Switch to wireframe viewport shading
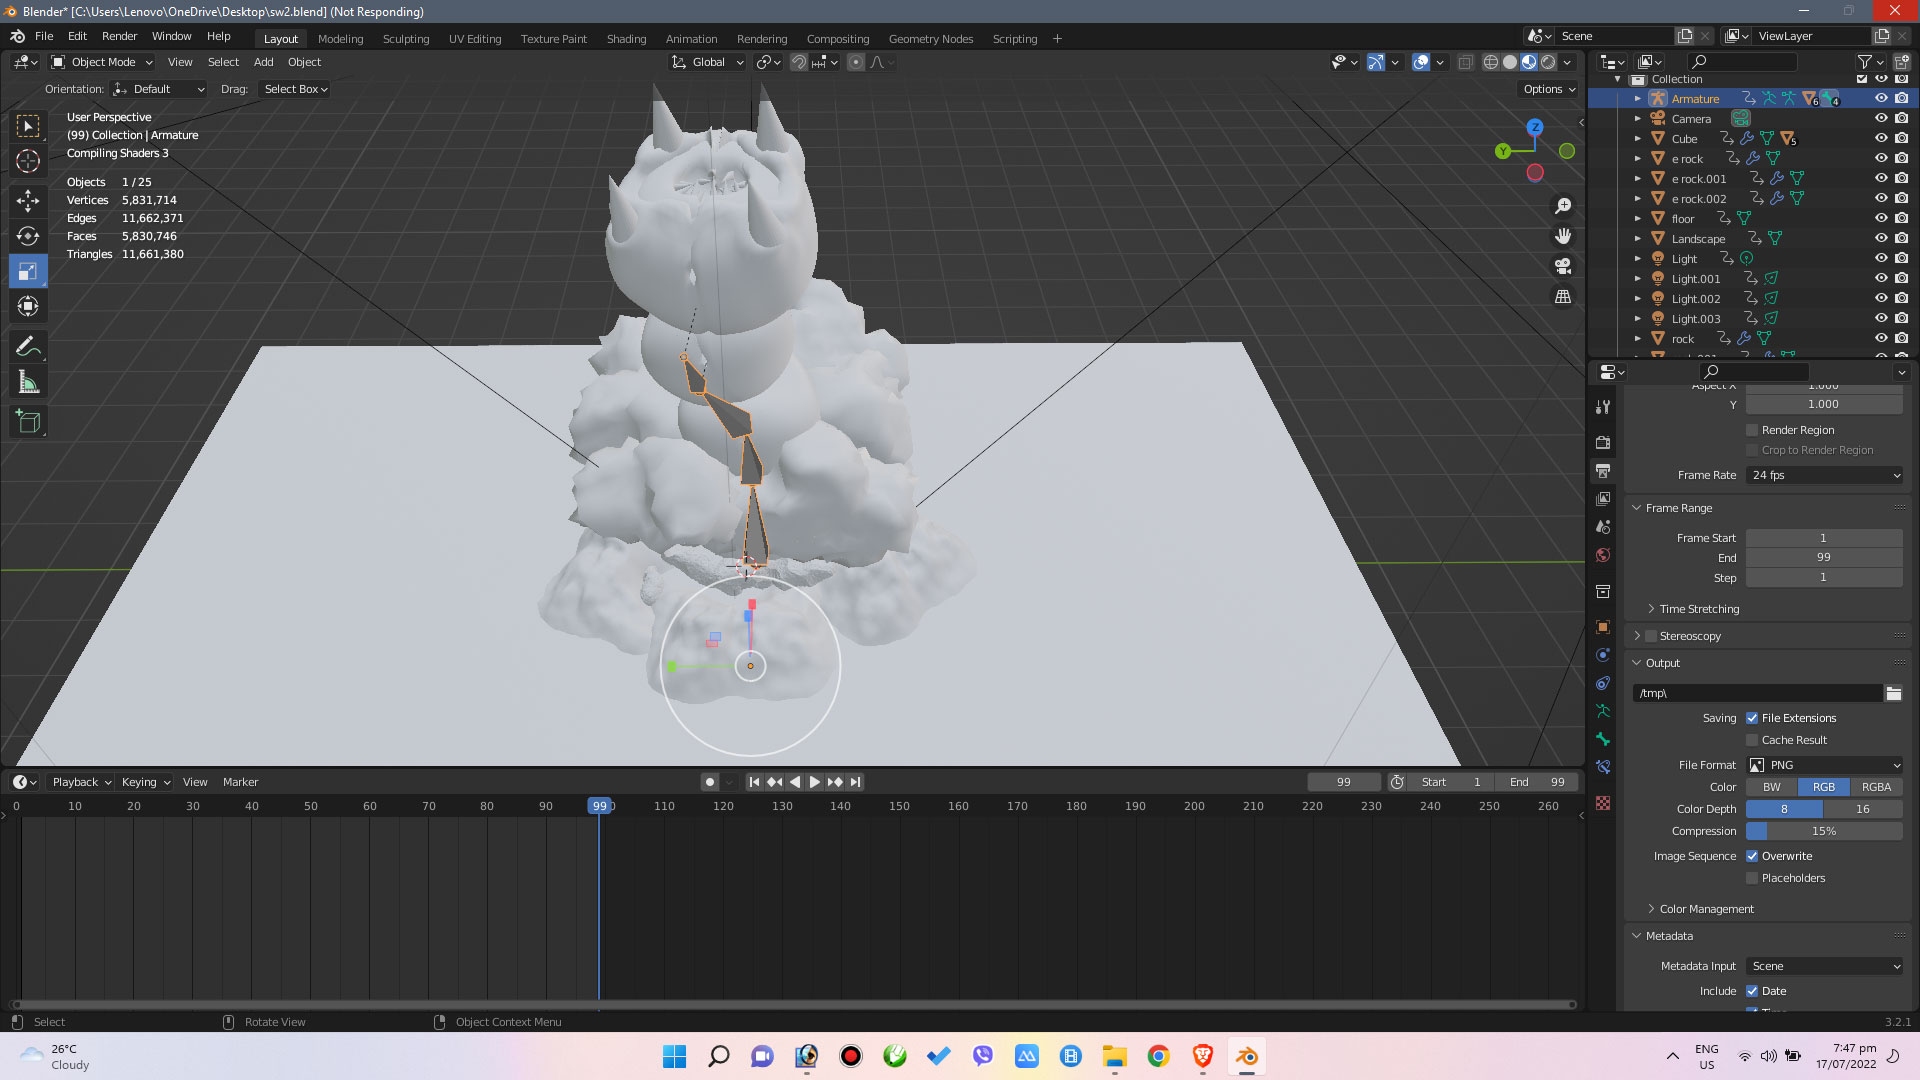This screenshot has width=1920, height=1080. coord(1490,62)
